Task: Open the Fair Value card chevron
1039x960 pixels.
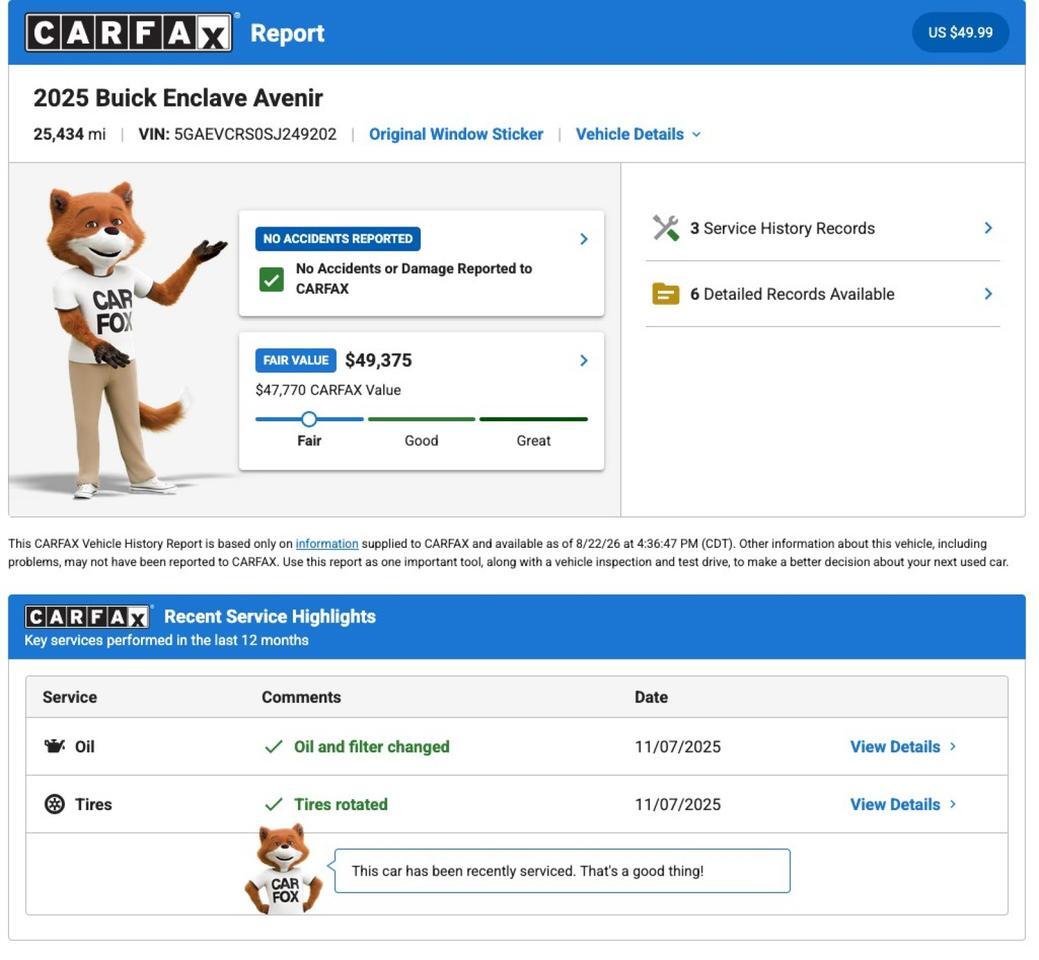Action: (584, 360)
